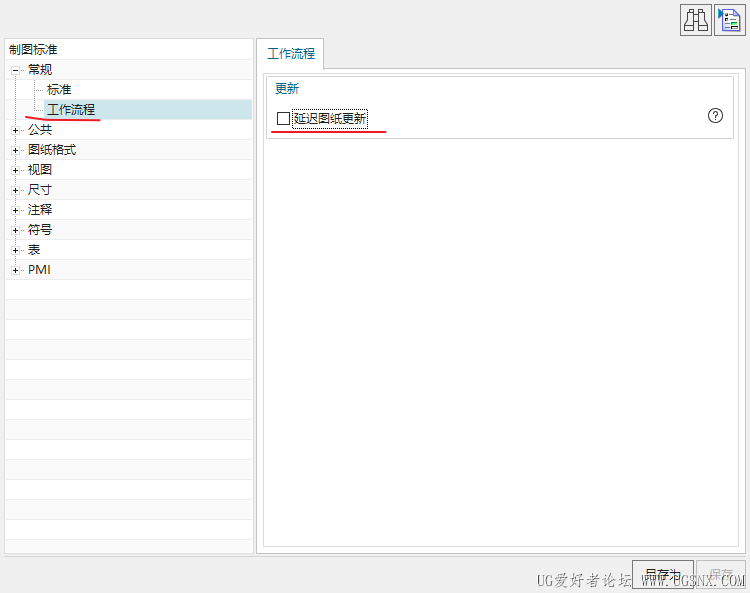
Task: Select the 常规 tree label
Action: click(40, 69)
